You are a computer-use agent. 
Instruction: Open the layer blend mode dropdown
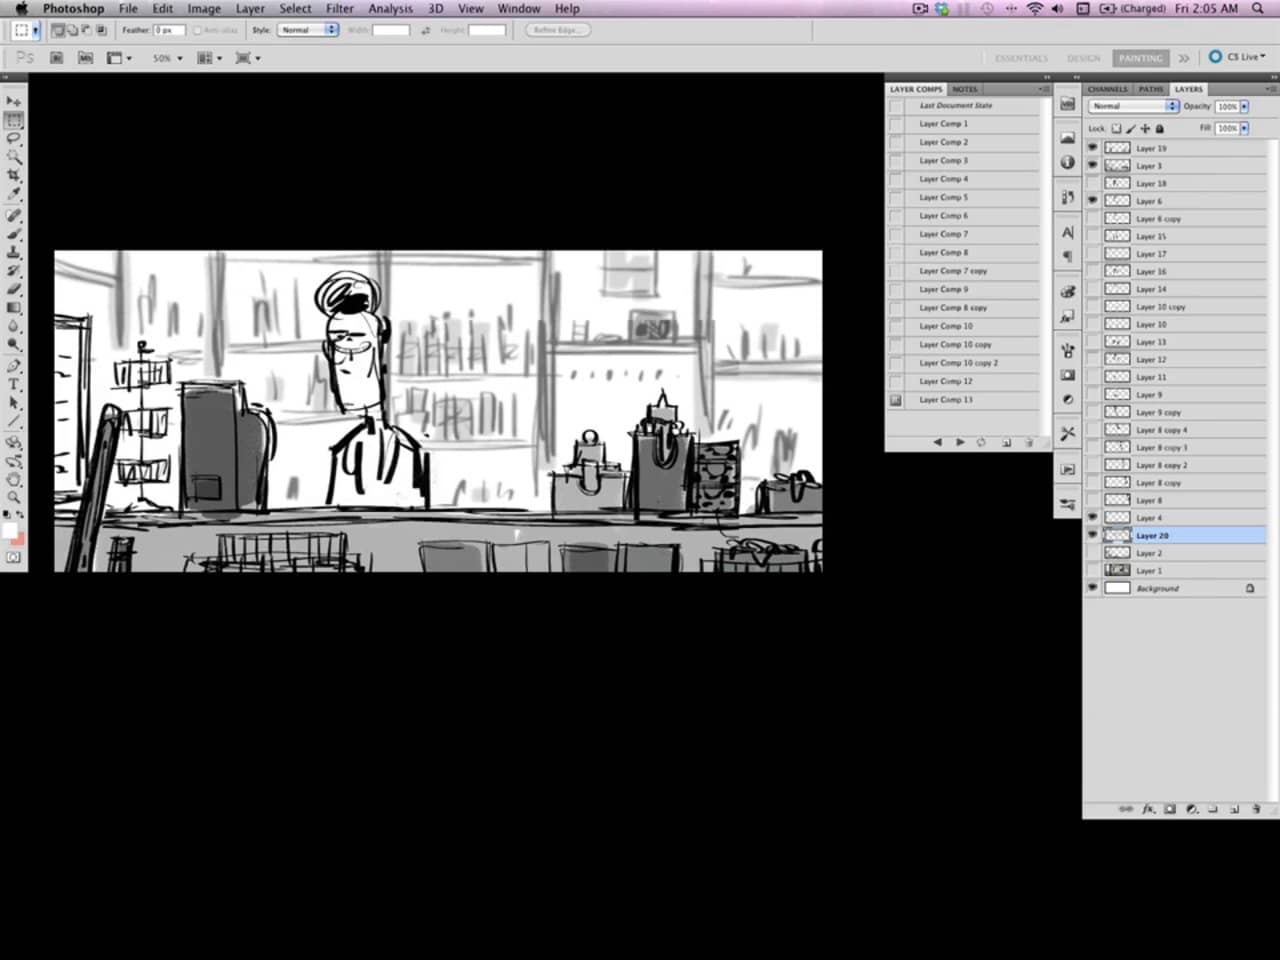coord(1133,106)
